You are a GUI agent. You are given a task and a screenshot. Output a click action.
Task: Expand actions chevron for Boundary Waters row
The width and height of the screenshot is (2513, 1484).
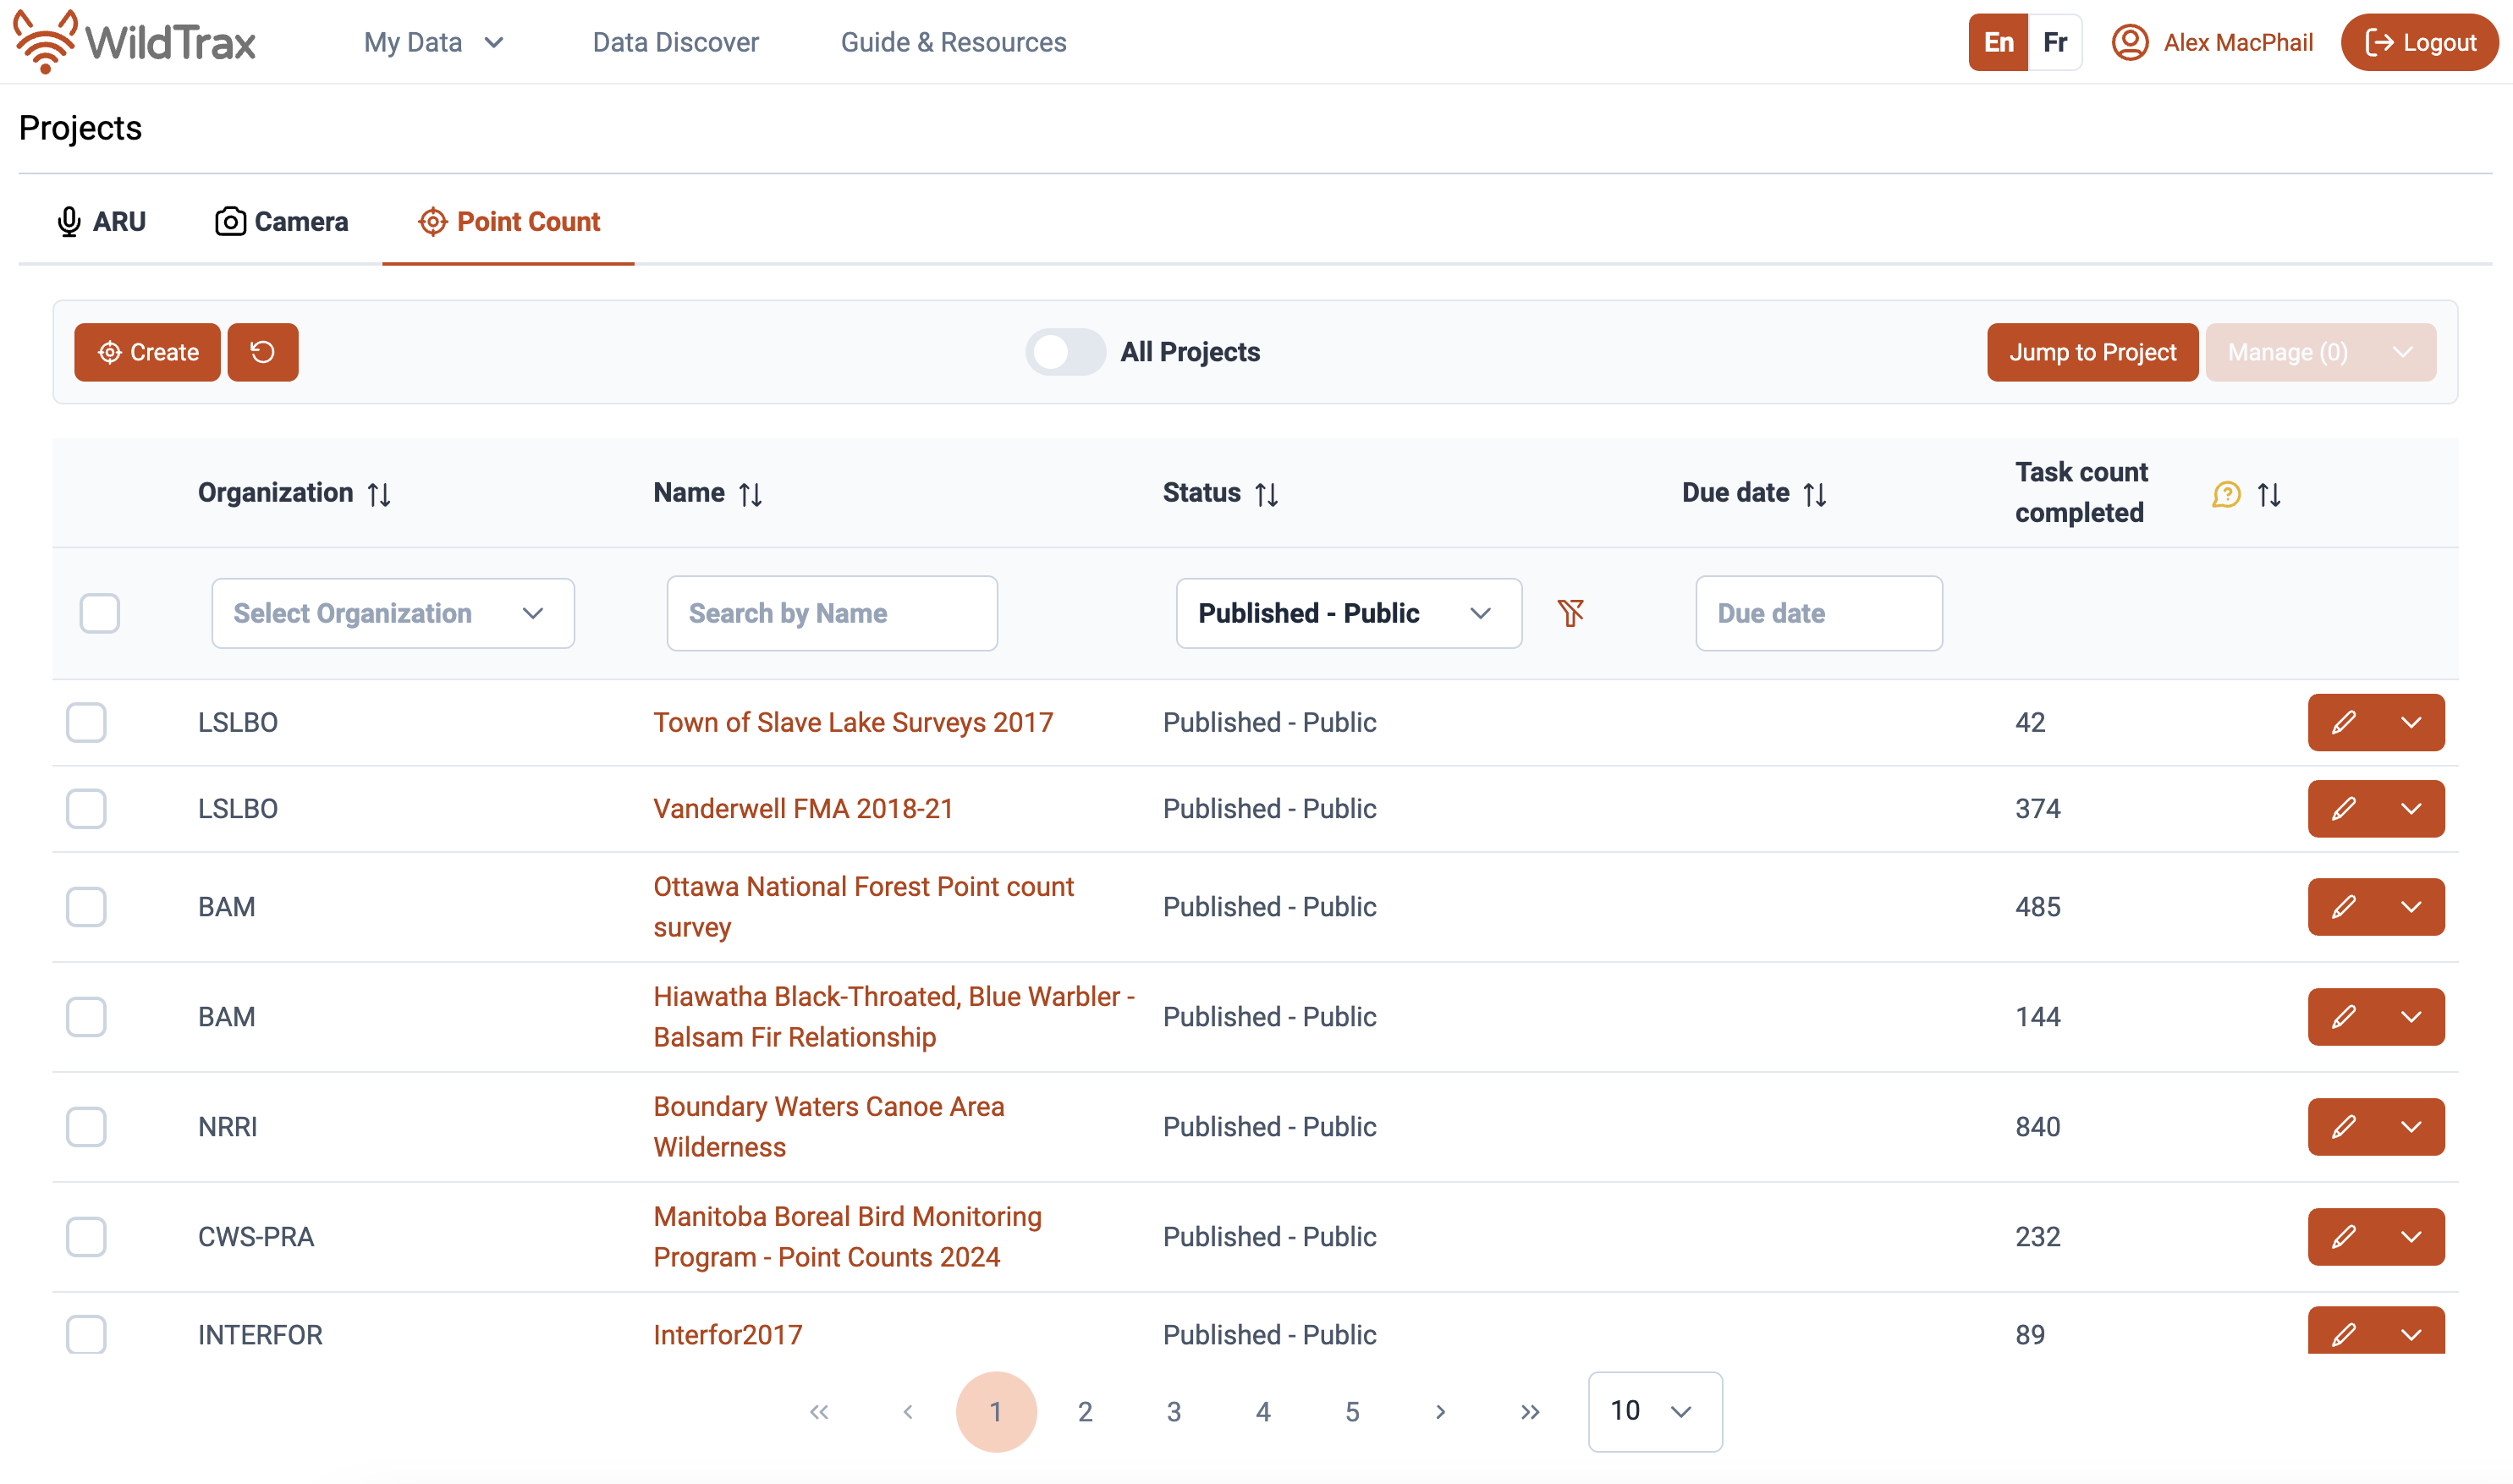click(2411, 1127)
